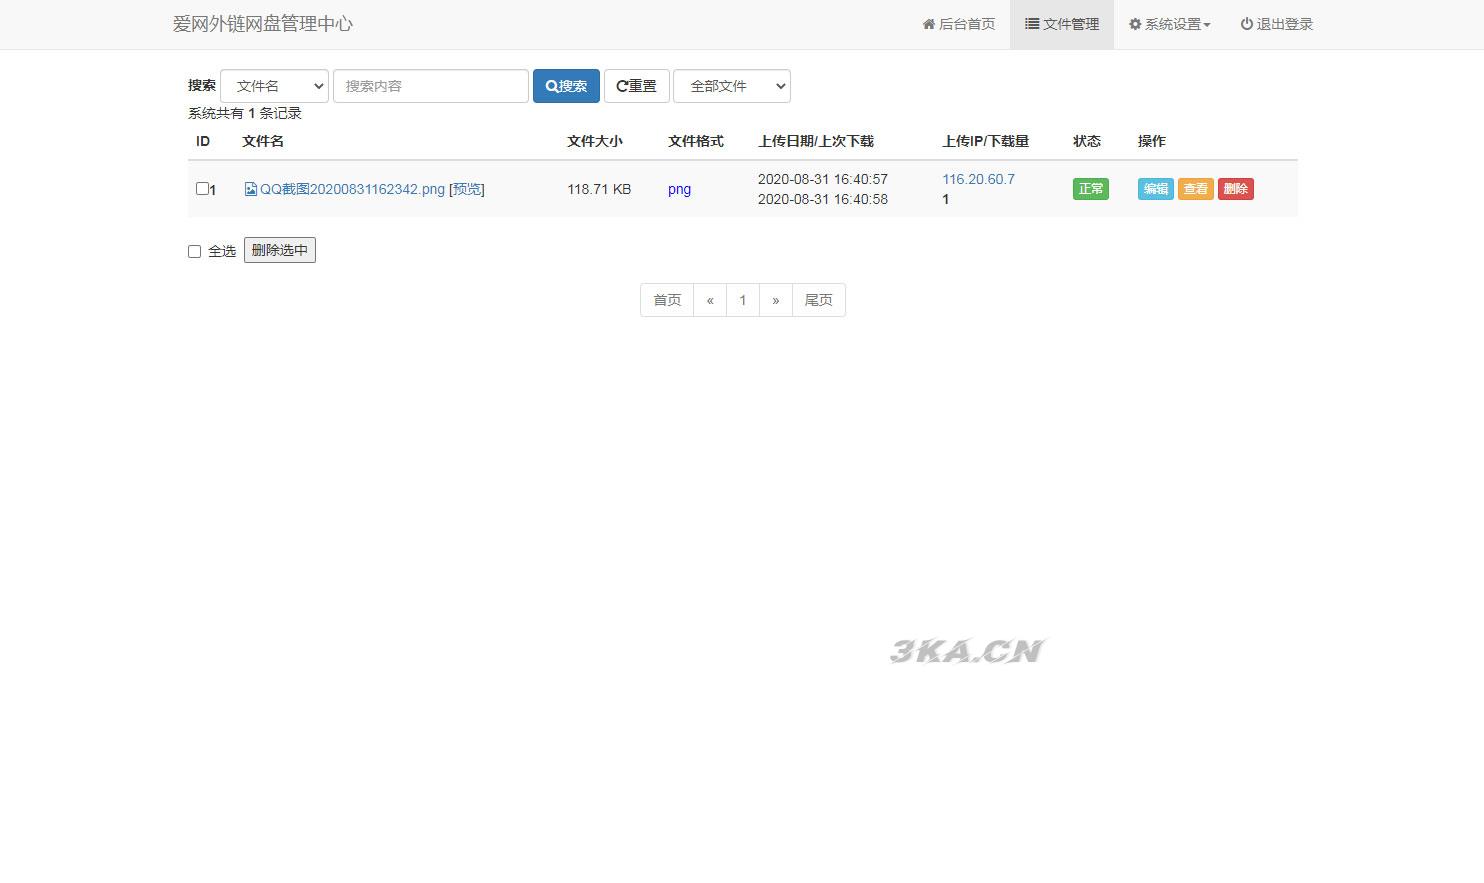Open file QQ截图20200831162342.png

pyautogui.click(x=352, y=189)
